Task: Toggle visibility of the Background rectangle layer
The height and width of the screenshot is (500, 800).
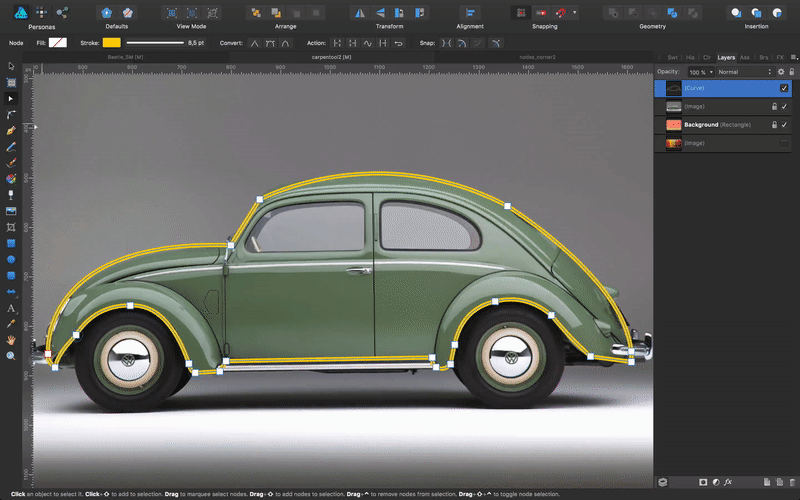Action: pyautogui.click(x=784, y=125)
